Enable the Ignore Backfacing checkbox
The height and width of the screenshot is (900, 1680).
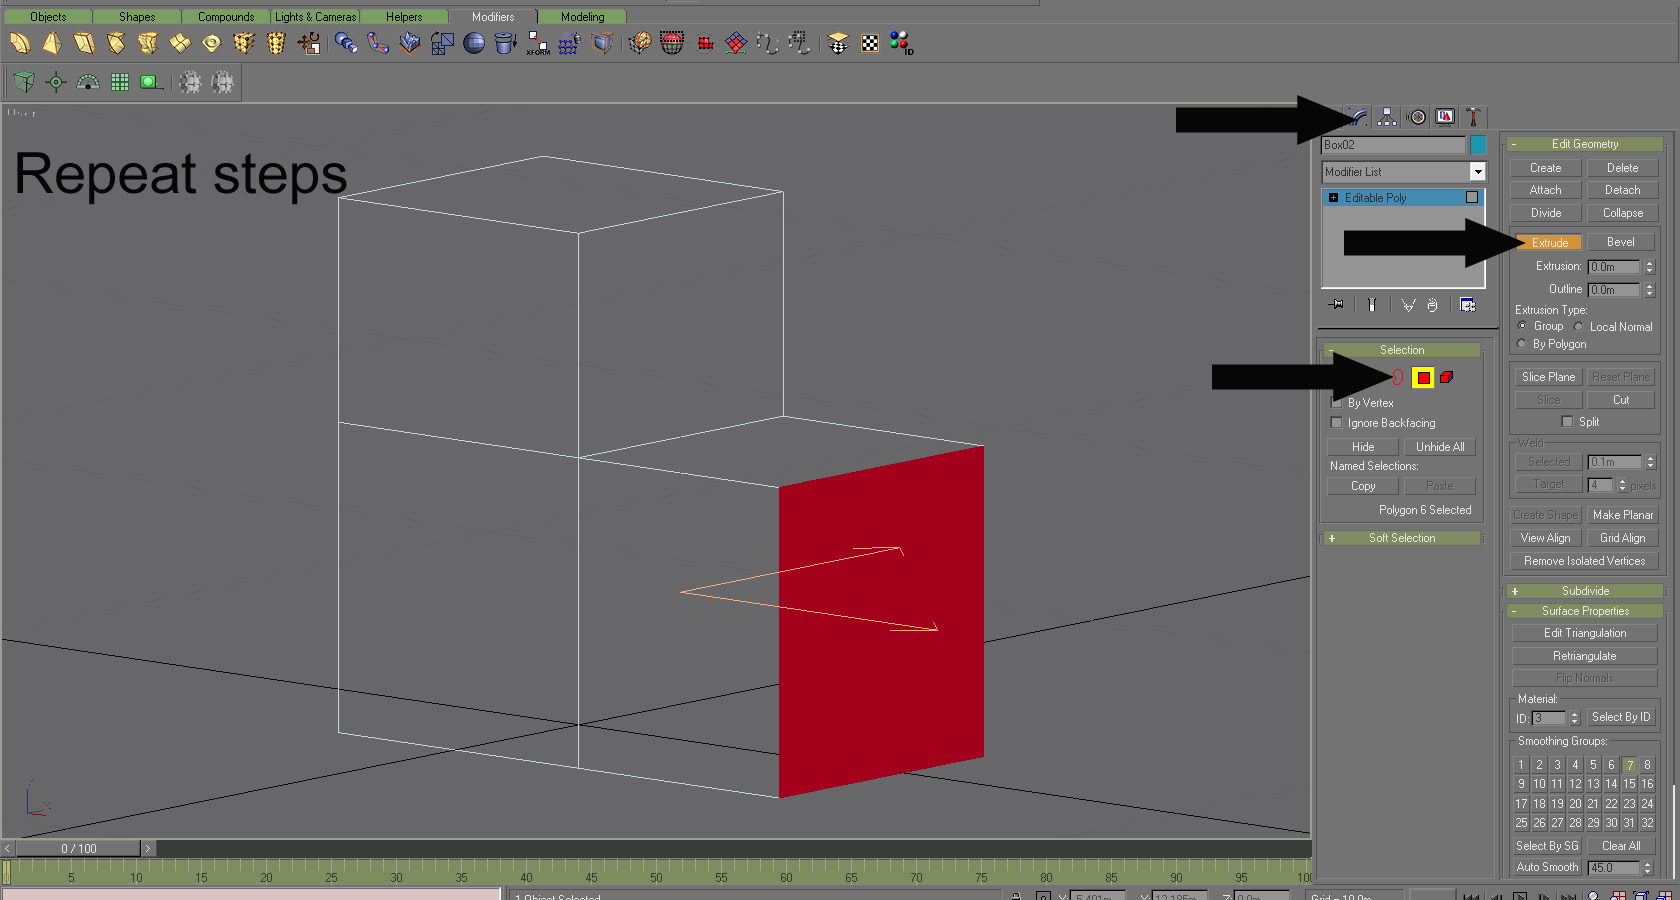tap(1336, 423)
